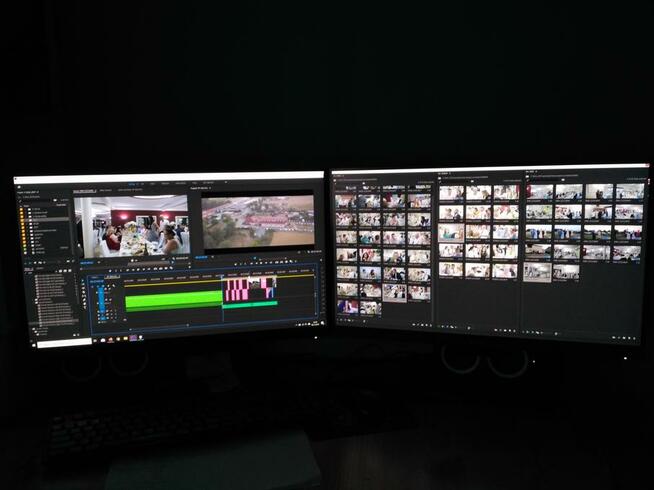Open first thumbnail in the middle bin panel
The image size is (654, 490).
tap(451, 193)
